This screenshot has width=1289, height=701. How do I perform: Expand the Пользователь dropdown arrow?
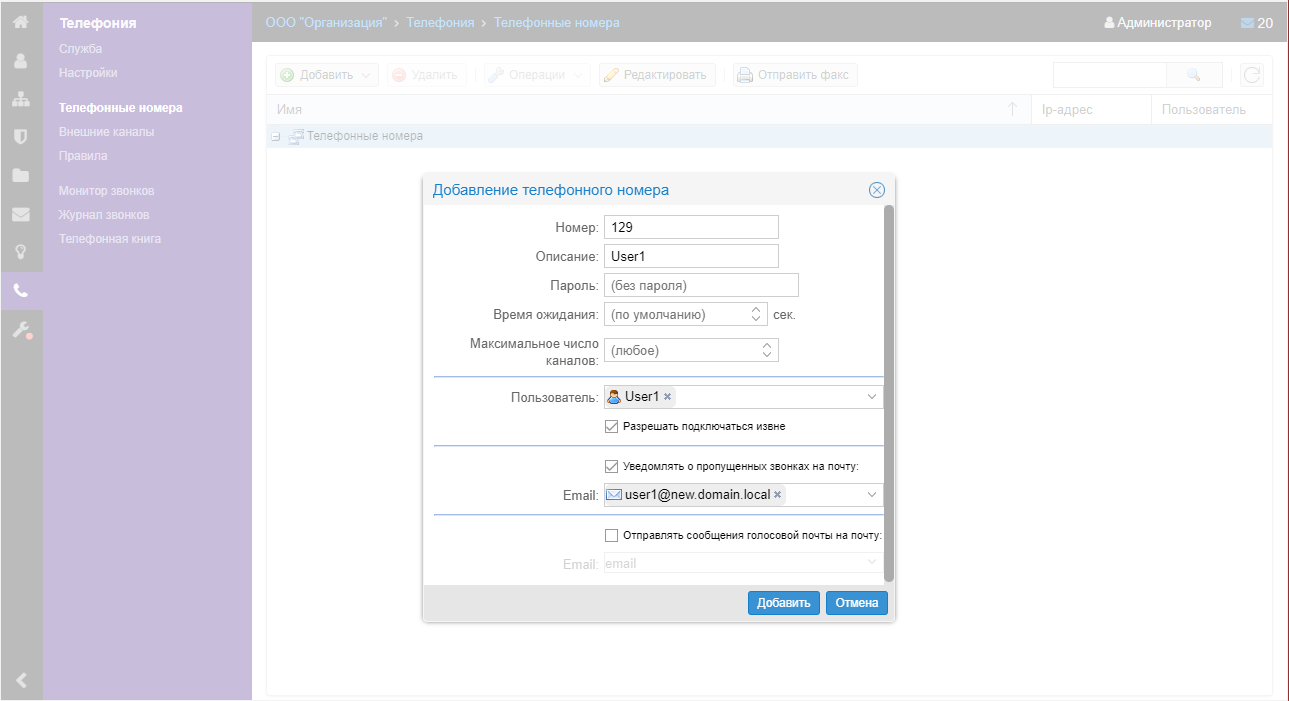(x=872, y=397)
